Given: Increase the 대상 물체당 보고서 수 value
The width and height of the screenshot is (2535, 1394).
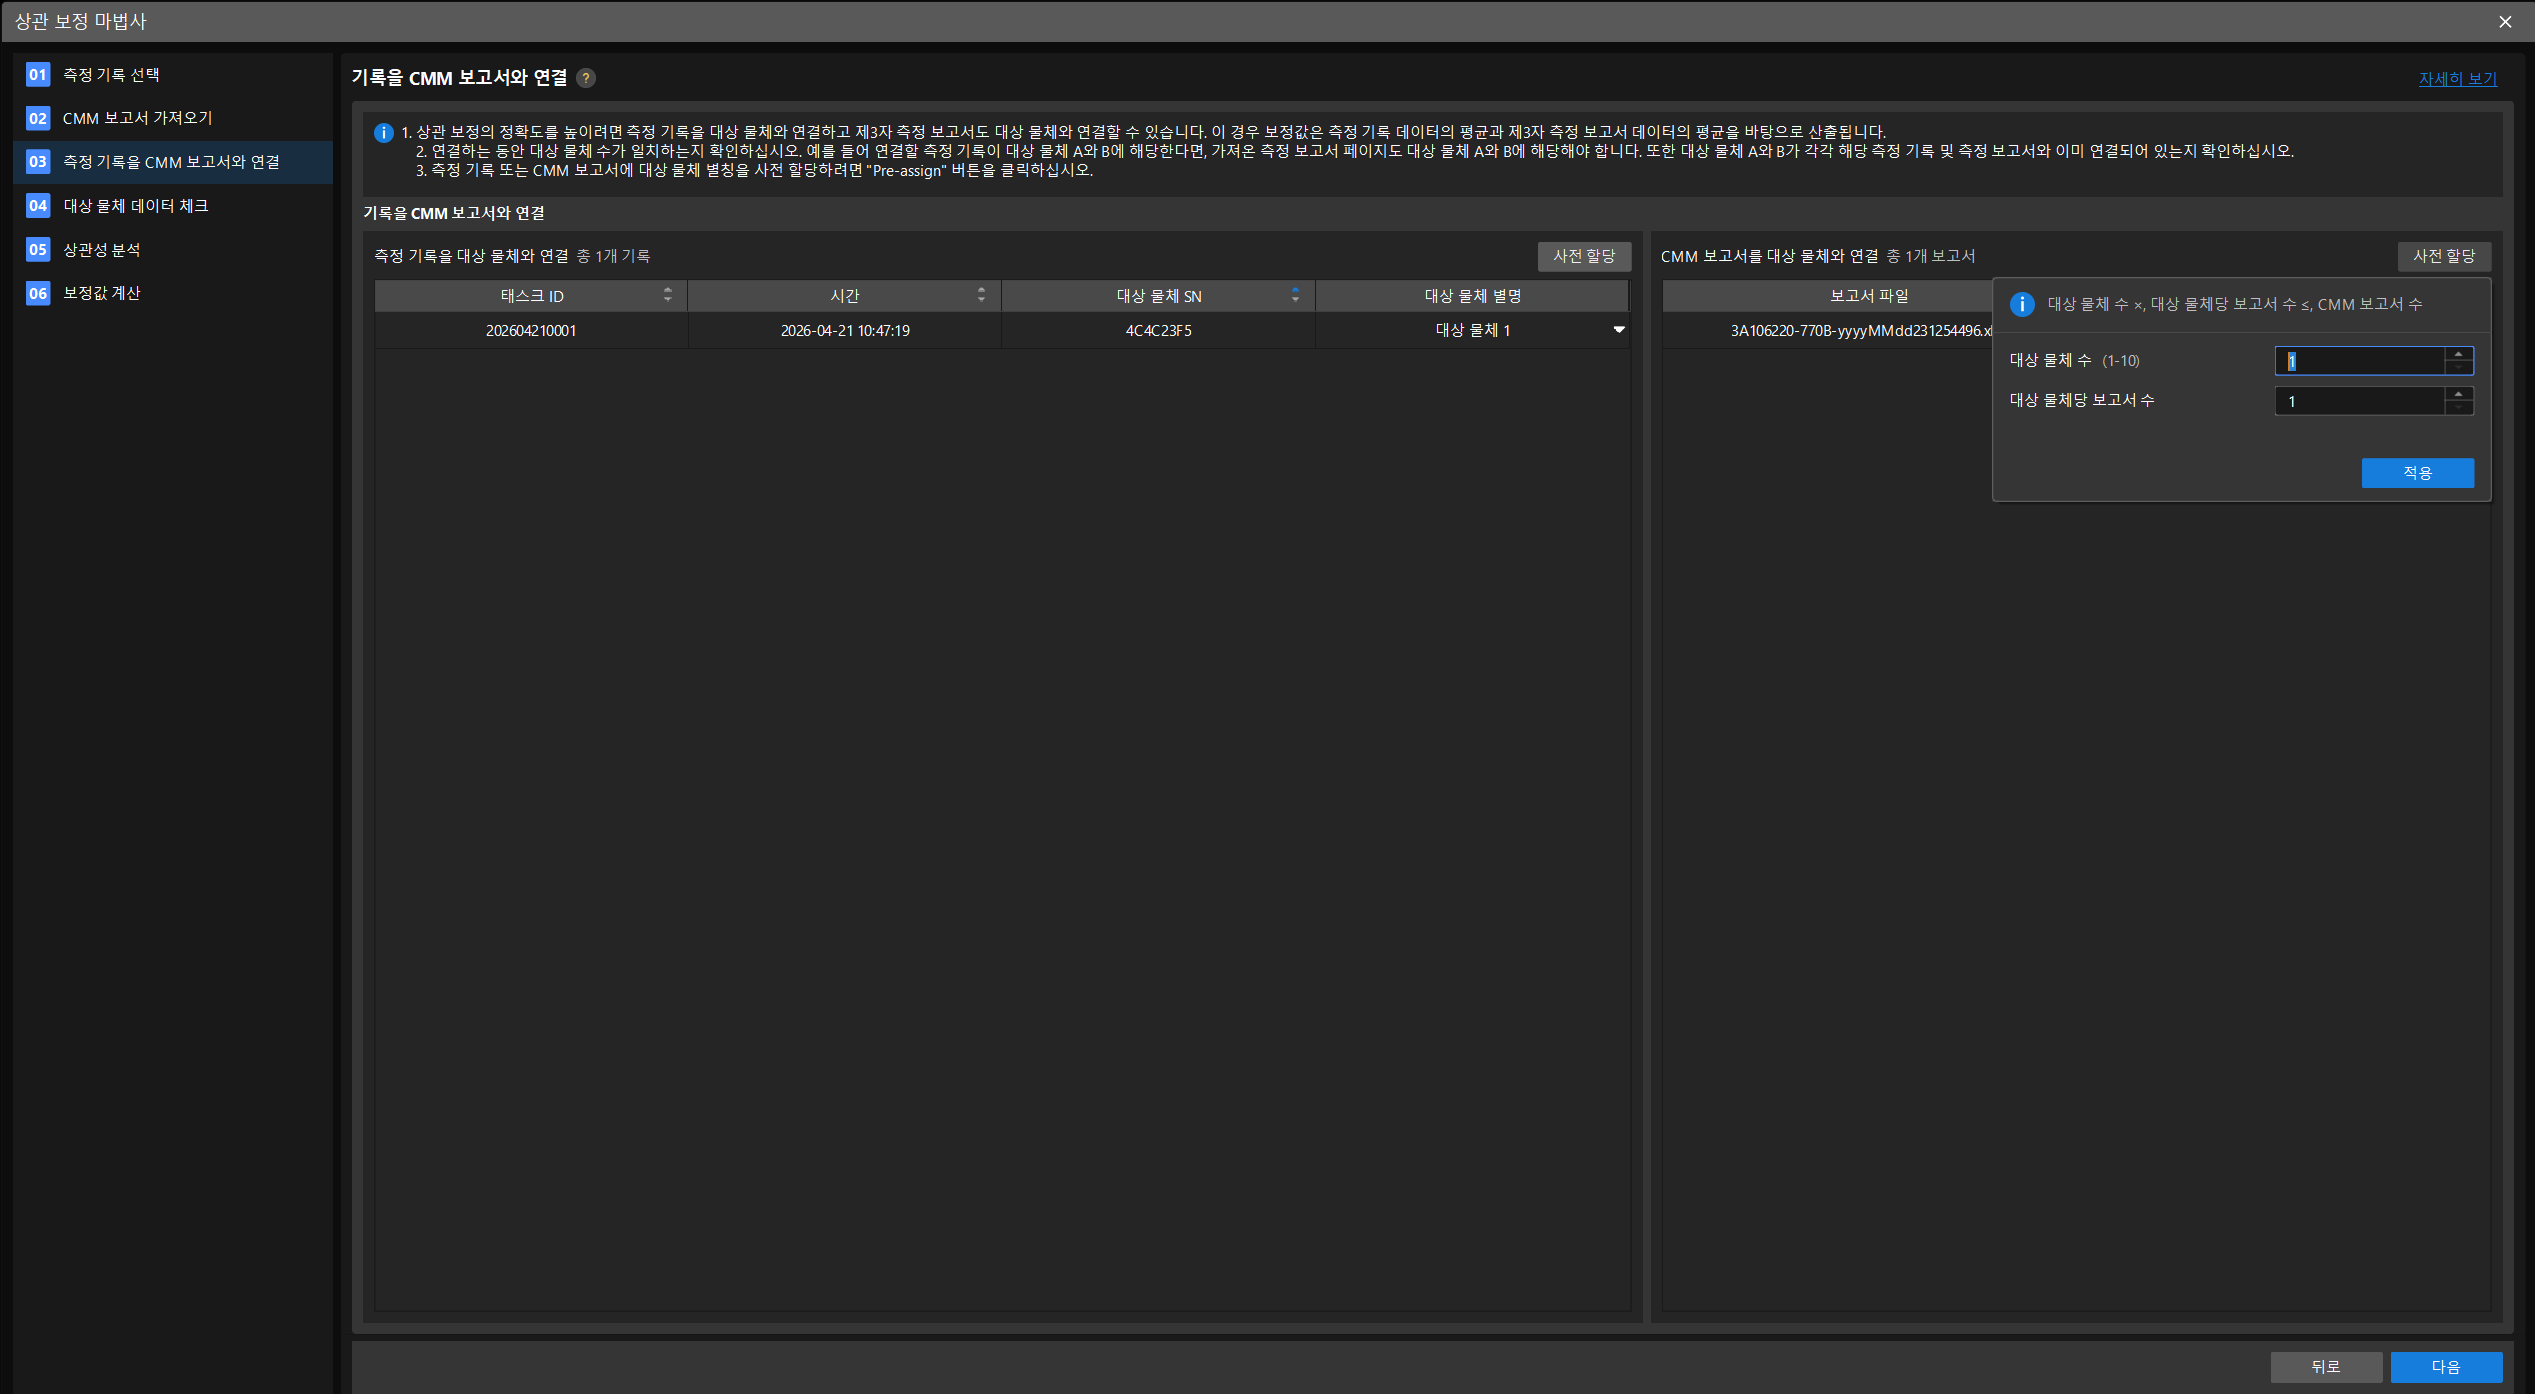Looking at the screenshot, I should [2459, 394].
